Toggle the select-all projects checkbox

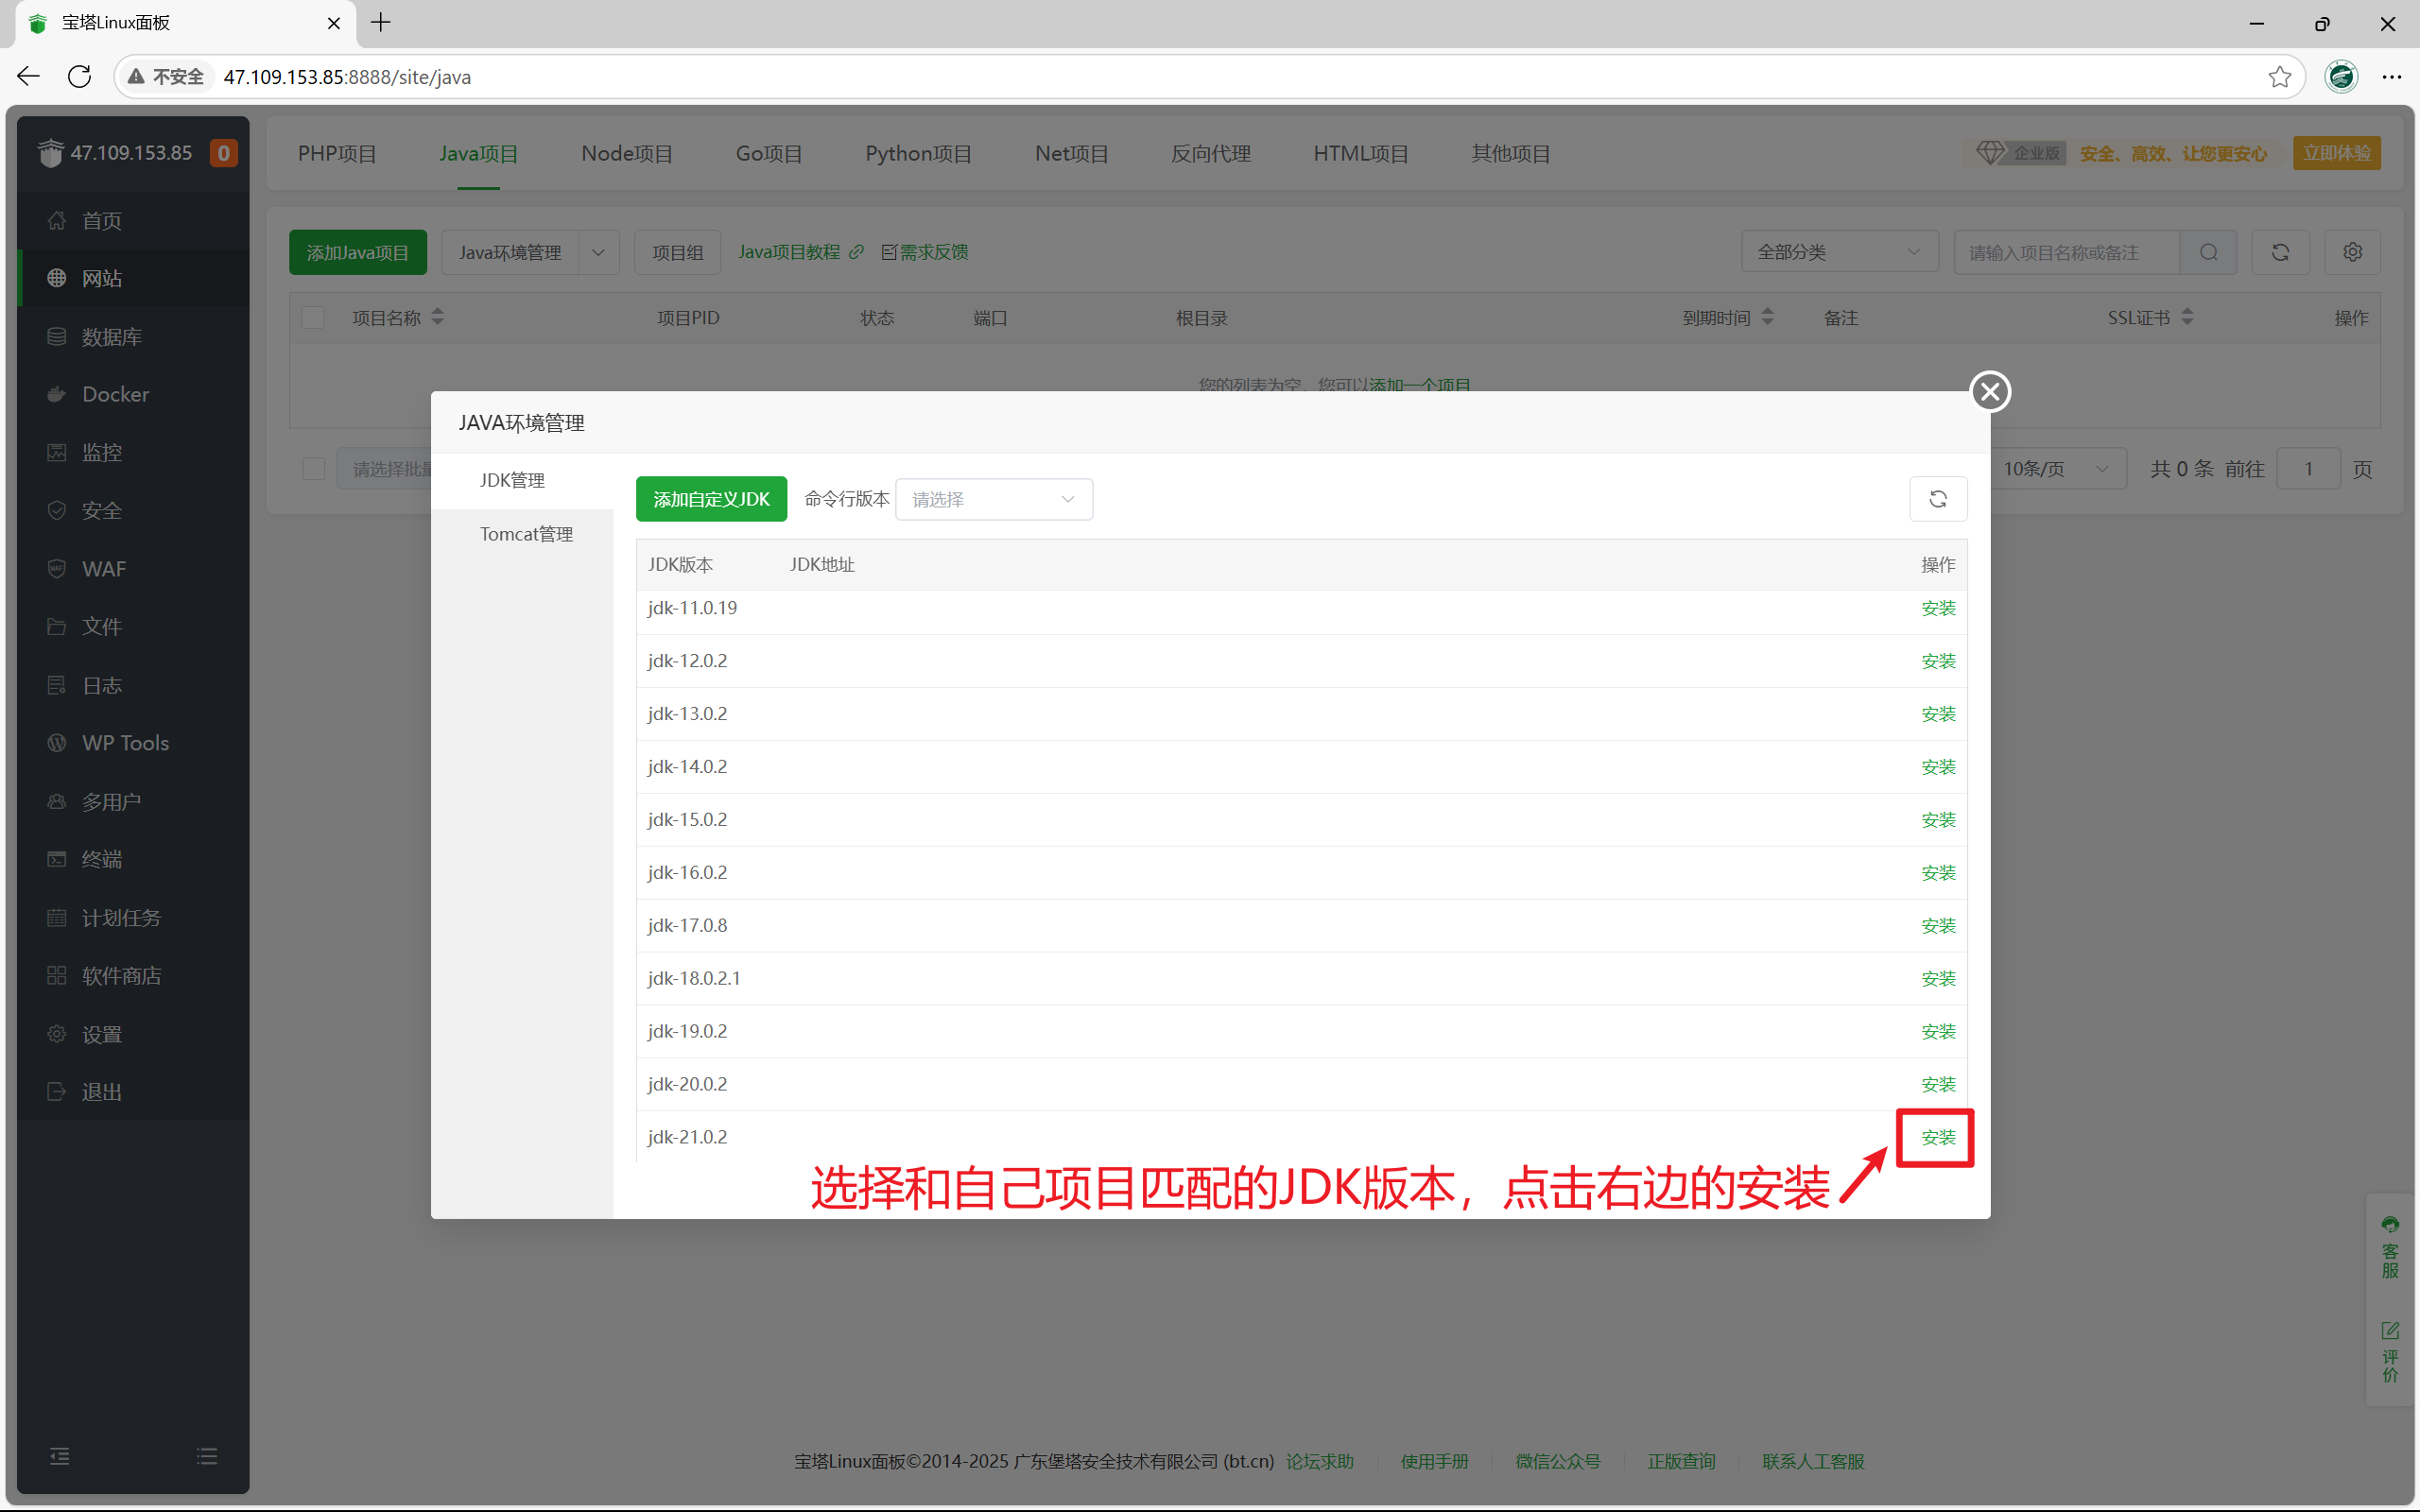point(313,318)
